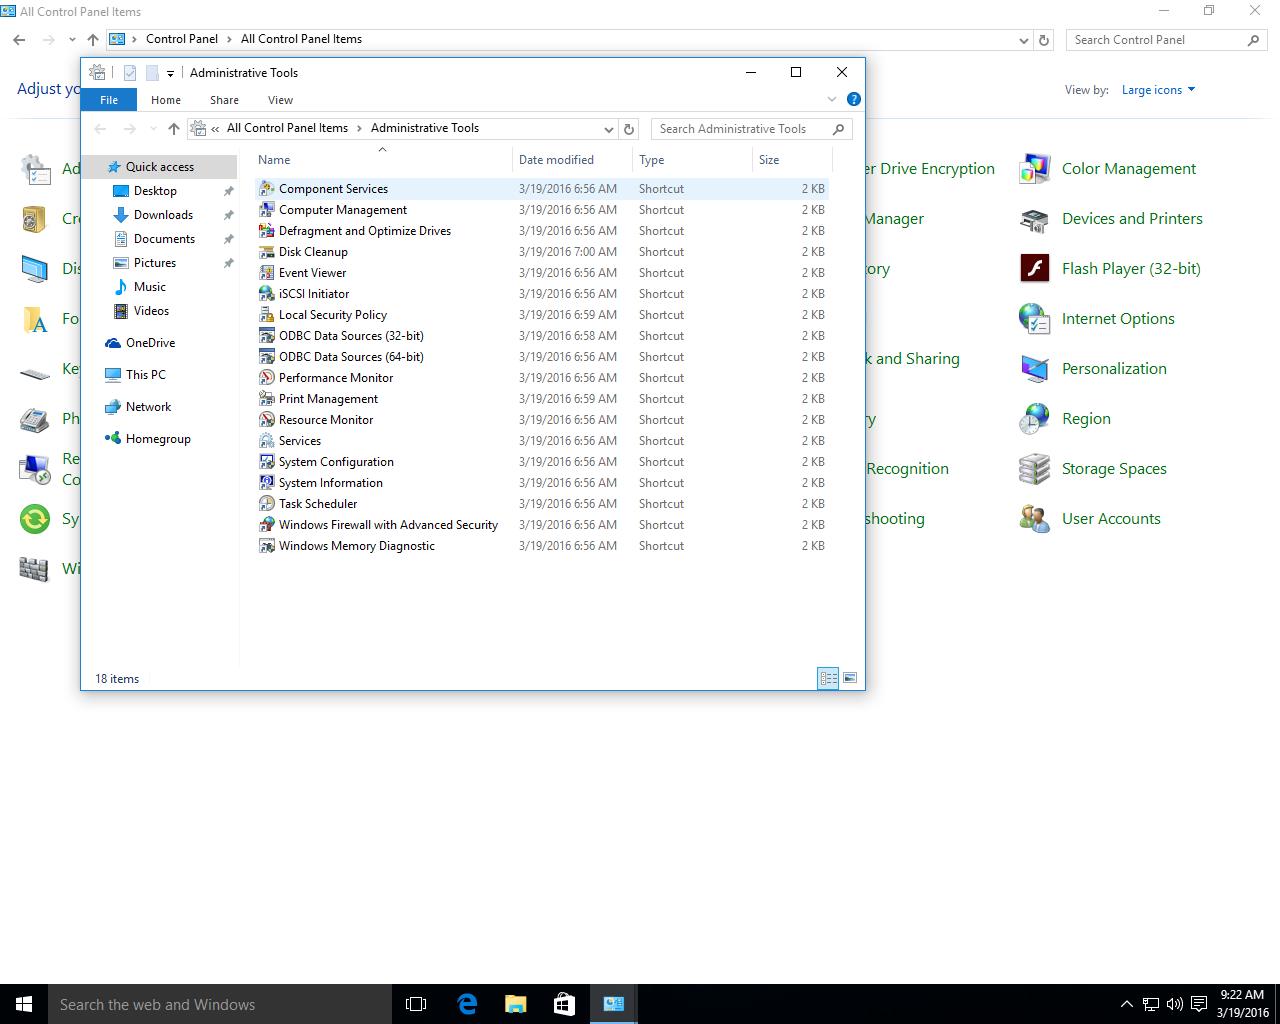Go up one level in Administrative Tools
This screenshot has height=1024, width=1280.
(x=174, y=129)
